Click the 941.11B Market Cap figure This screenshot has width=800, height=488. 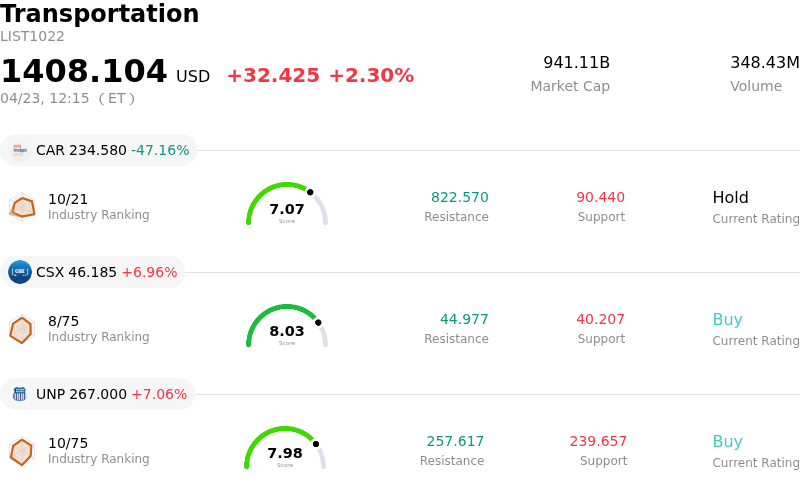pyautogui.click(x=576, y=63)
